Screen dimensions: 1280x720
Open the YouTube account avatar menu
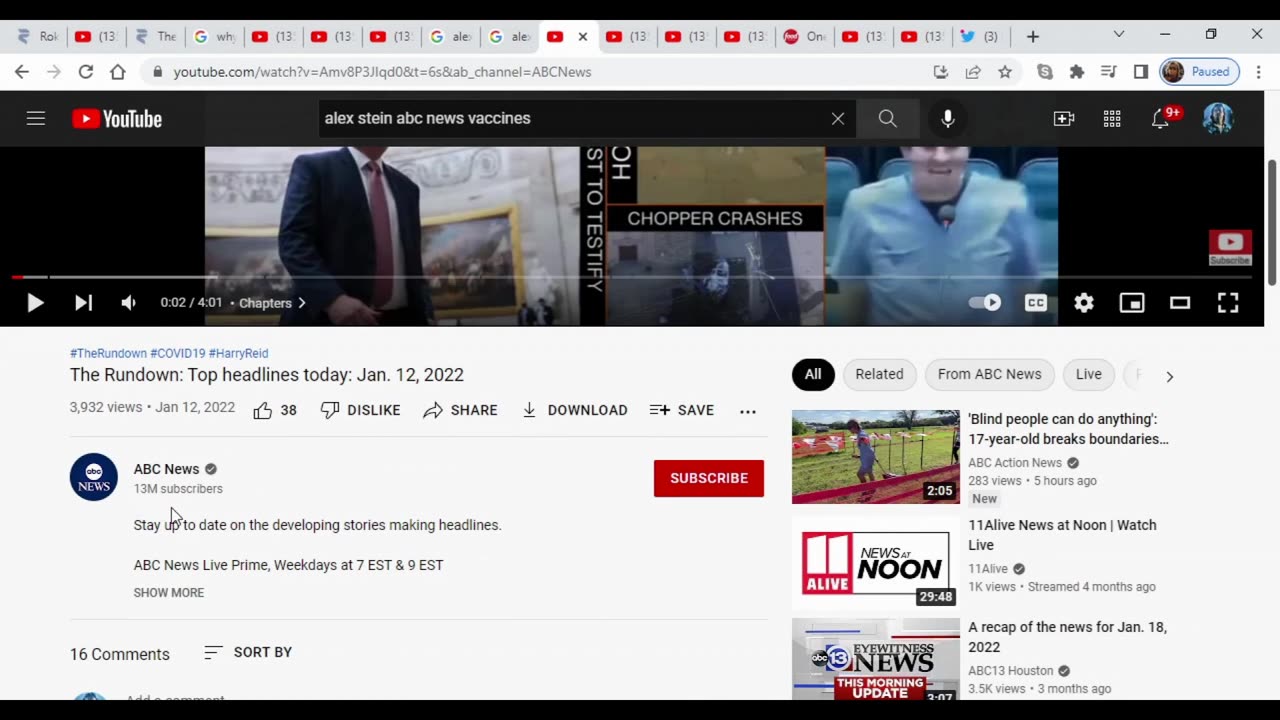1217,118
